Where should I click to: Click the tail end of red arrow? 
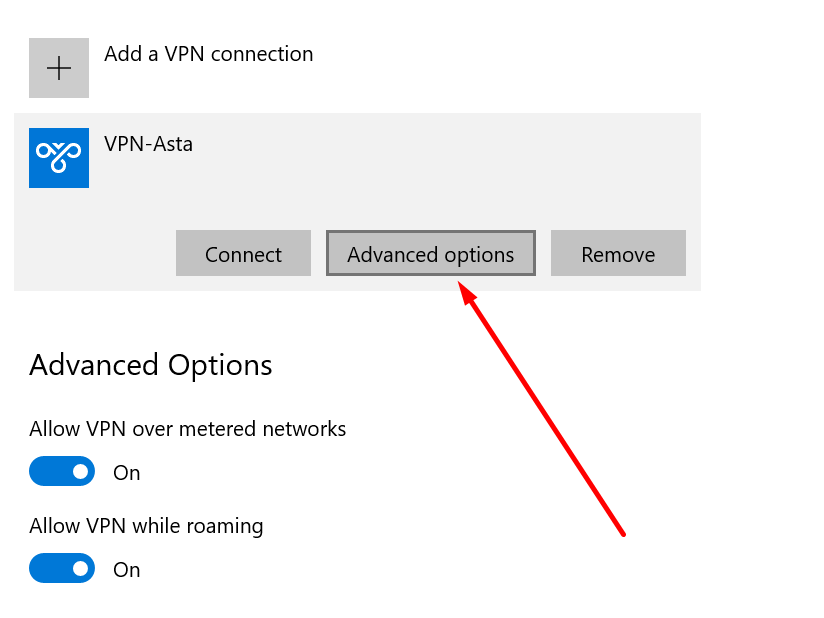click(622, 533)
